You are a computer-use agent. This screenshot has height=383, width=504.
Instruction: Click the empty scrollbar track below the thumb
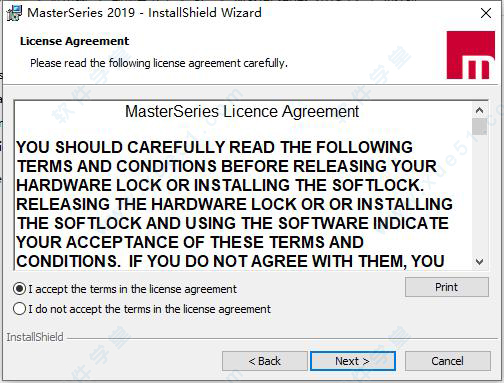point(479,194)
